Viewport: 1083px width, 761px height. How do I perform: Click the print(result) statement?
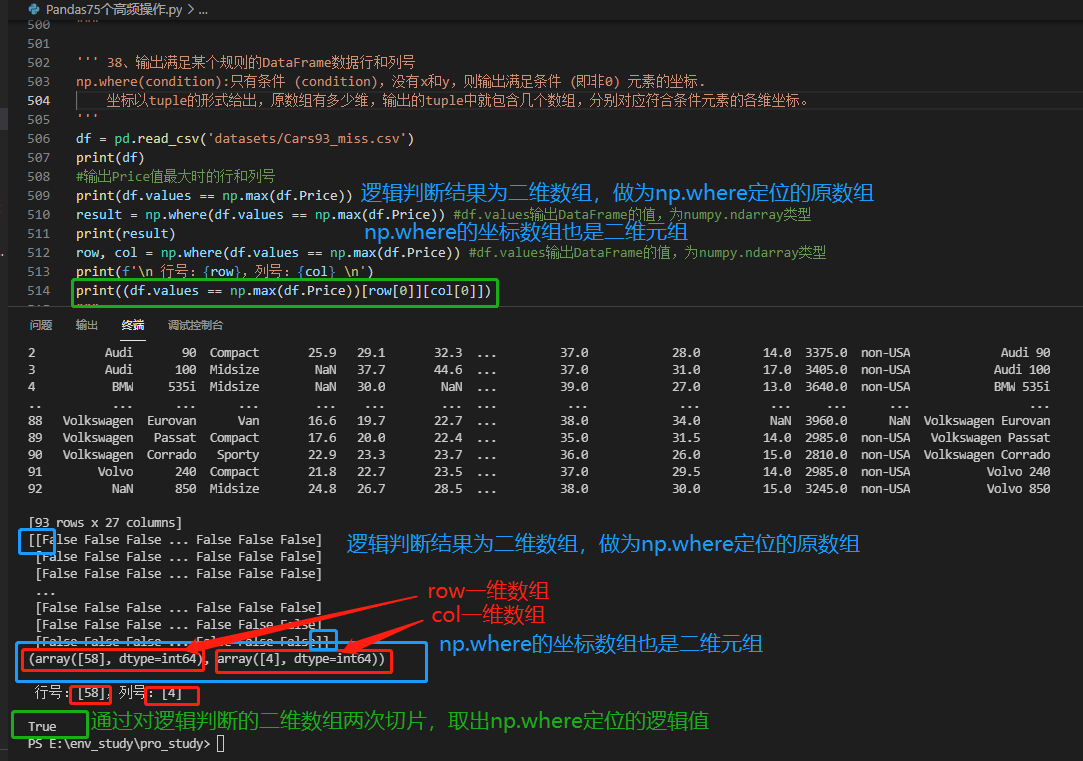(x=126, y=233)
